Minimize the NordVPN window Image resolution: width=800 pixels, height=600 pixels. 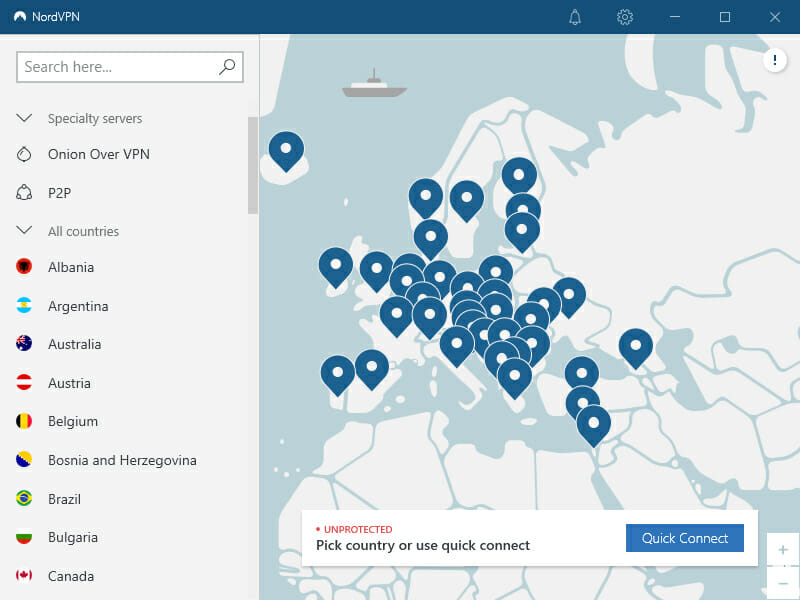click(675, 17)
